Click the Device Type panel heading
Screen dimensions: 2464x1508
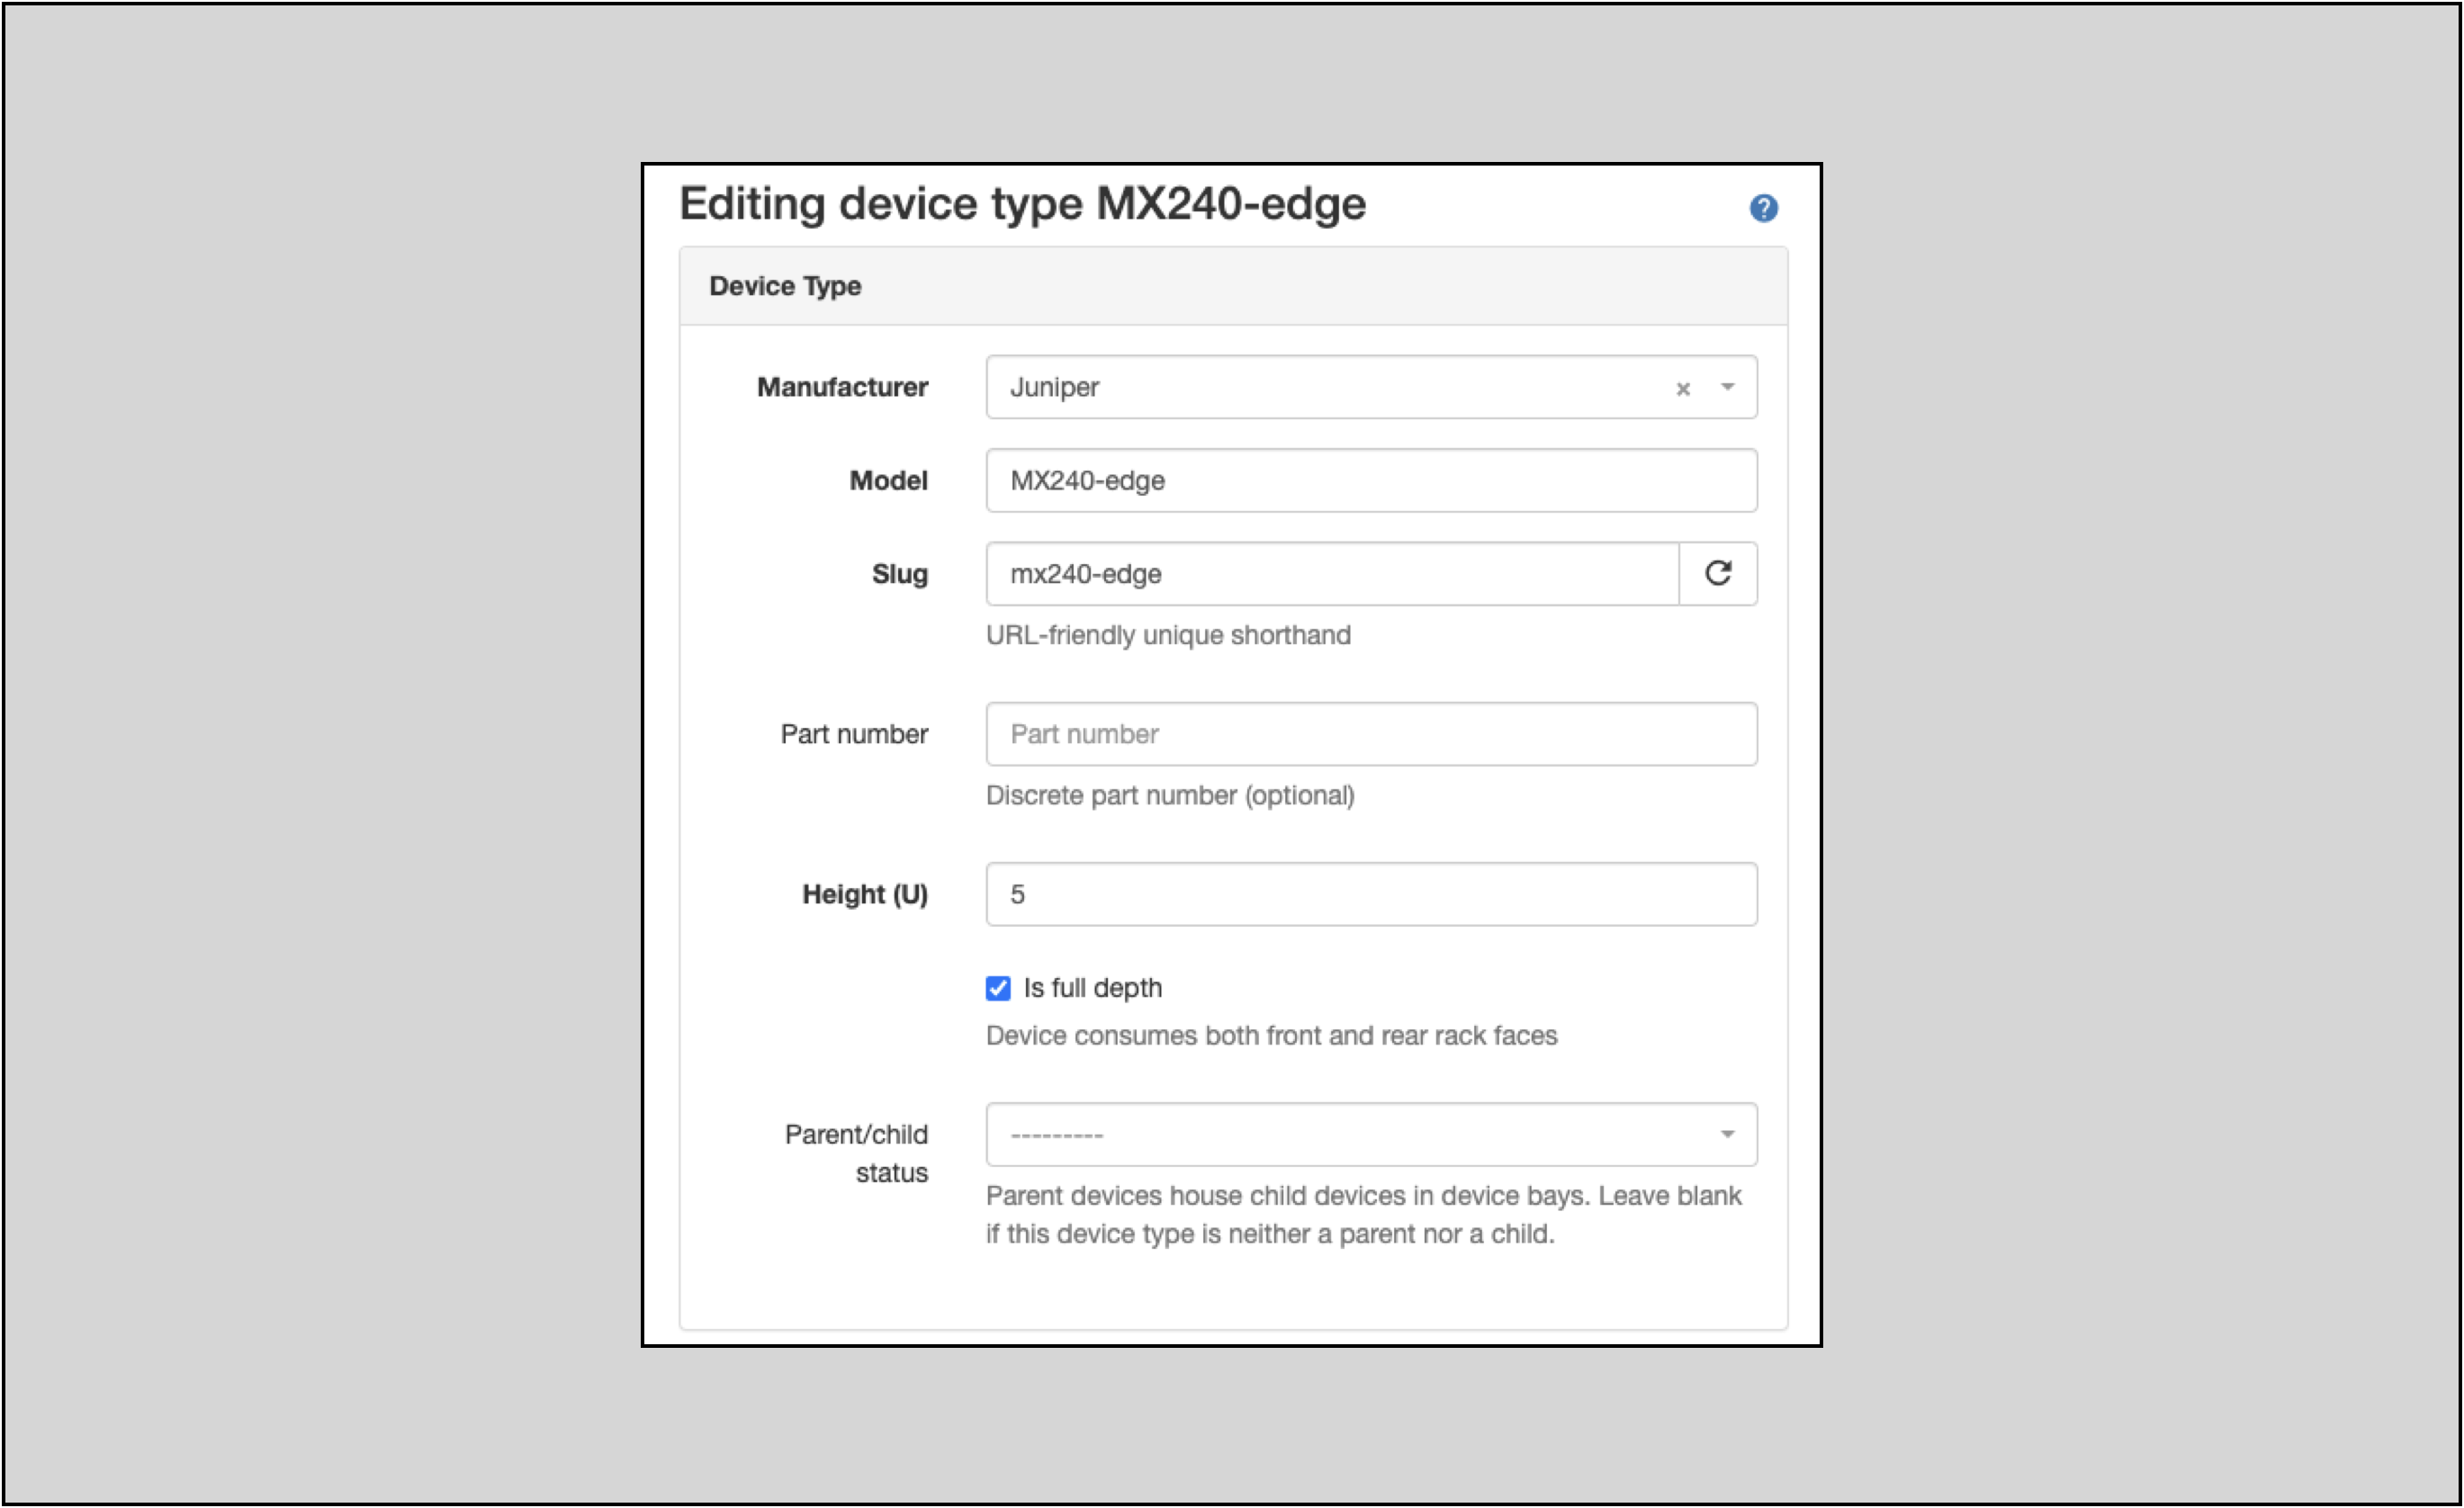785,286
